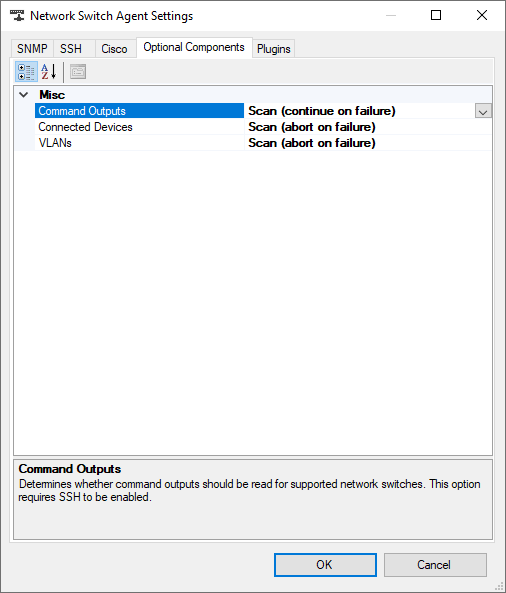
Task: Open the Property Pages toolbar icon
Action: tap(78, 71)
